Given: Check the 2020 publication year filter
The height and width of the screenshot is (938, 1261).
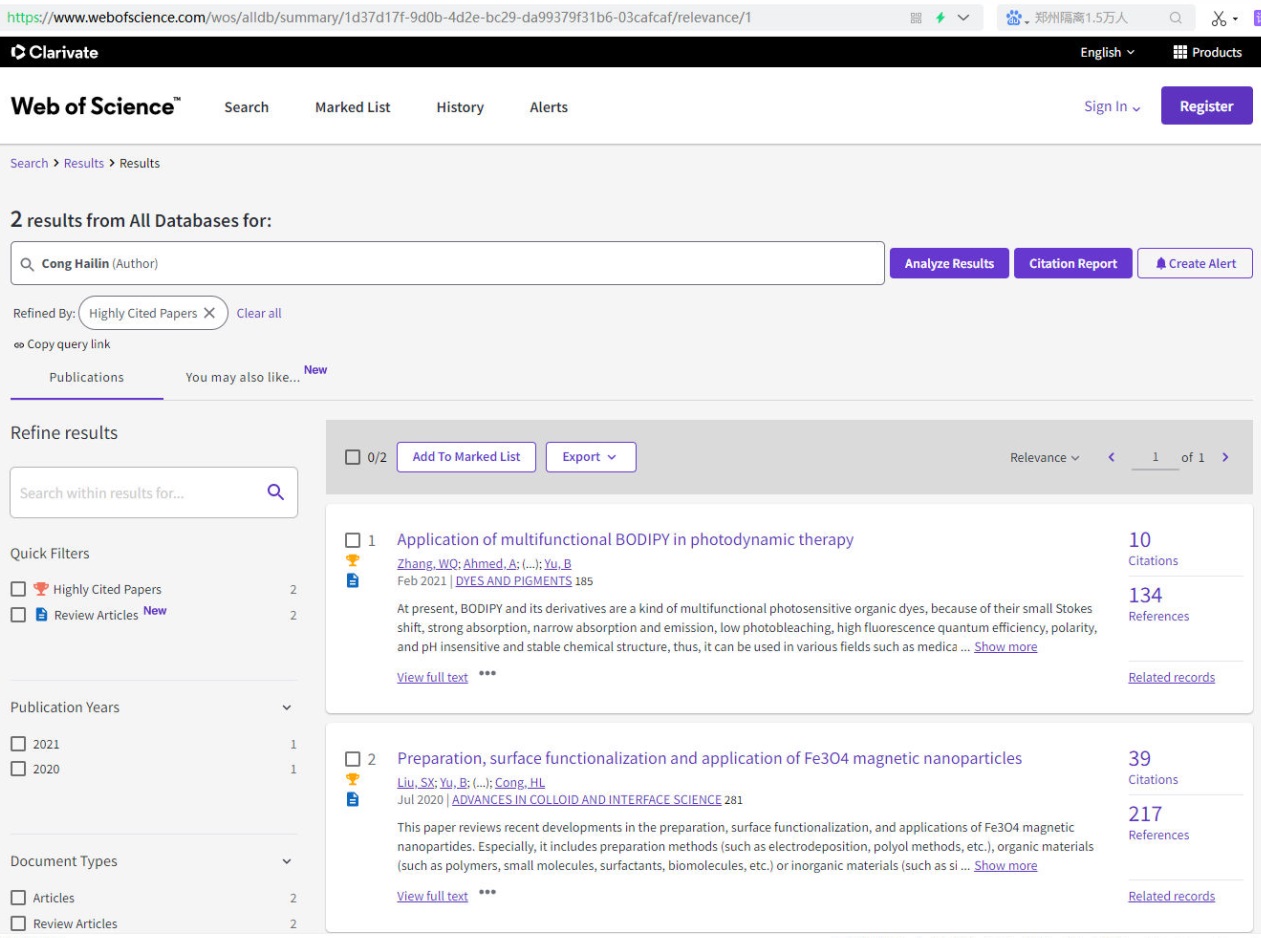Looking at the screenshot, I should pos(17,769).
